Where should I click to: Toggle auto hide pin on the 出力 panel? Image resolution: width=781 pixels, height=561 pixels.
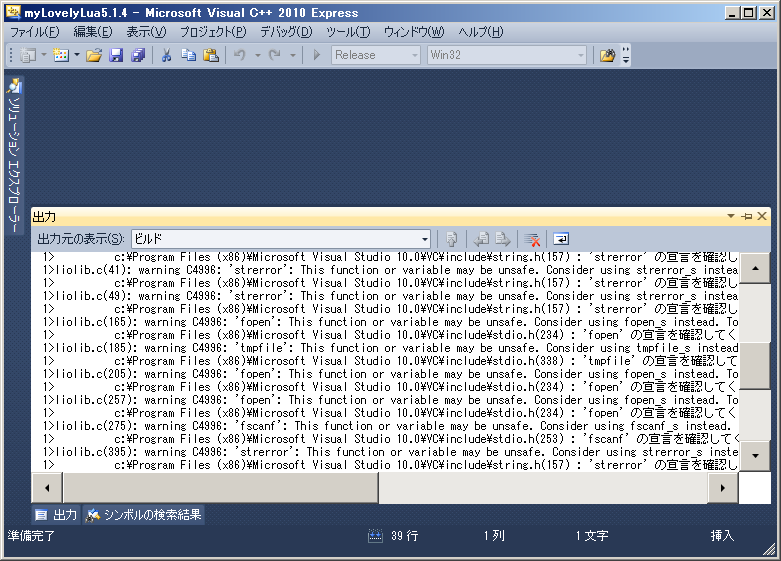coord(747,216)
